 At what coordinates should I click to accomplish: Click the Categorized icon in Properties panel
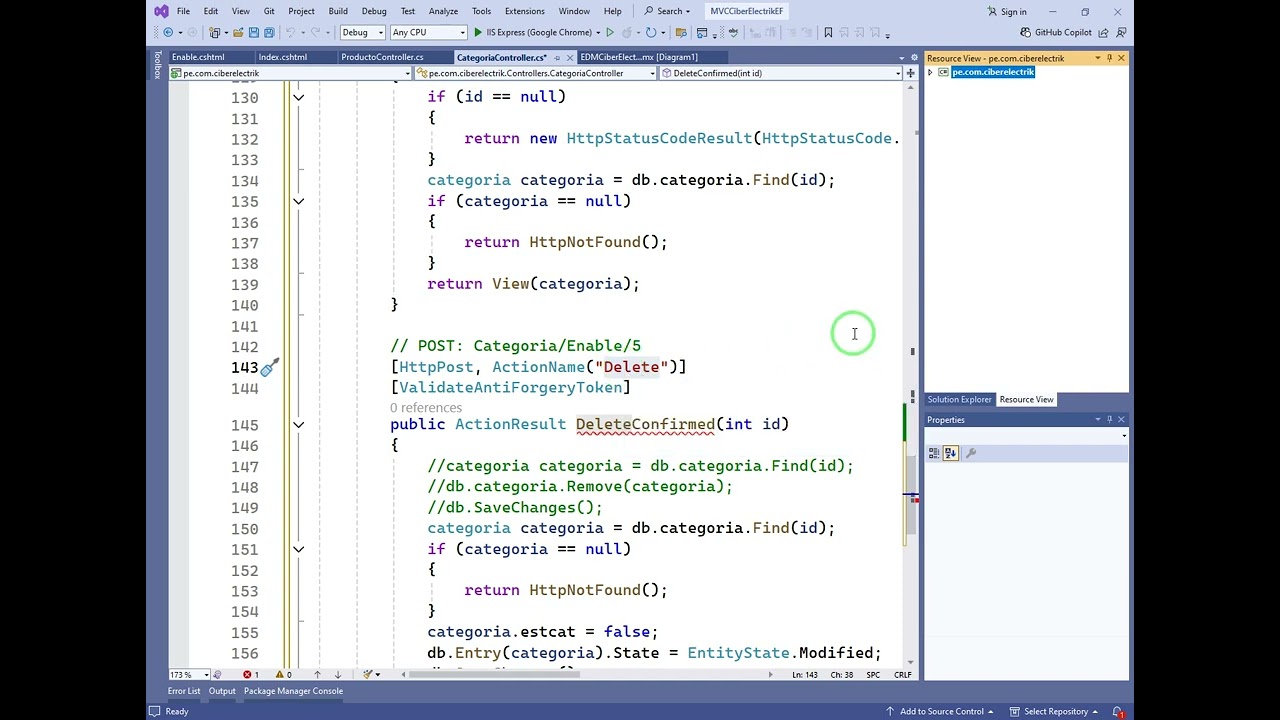(x=934, y=453)
